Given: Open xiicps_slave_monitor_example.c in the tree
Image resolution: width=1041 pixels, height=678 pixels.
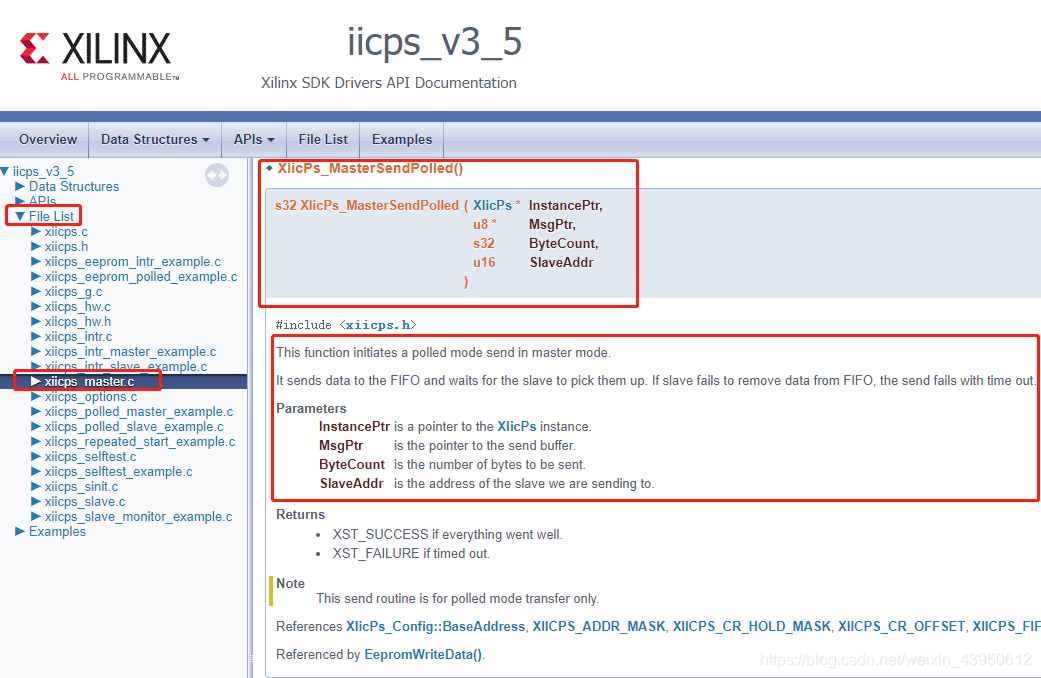Looking at the screenshot, I should pyautogui.click(x=138, y=517).
